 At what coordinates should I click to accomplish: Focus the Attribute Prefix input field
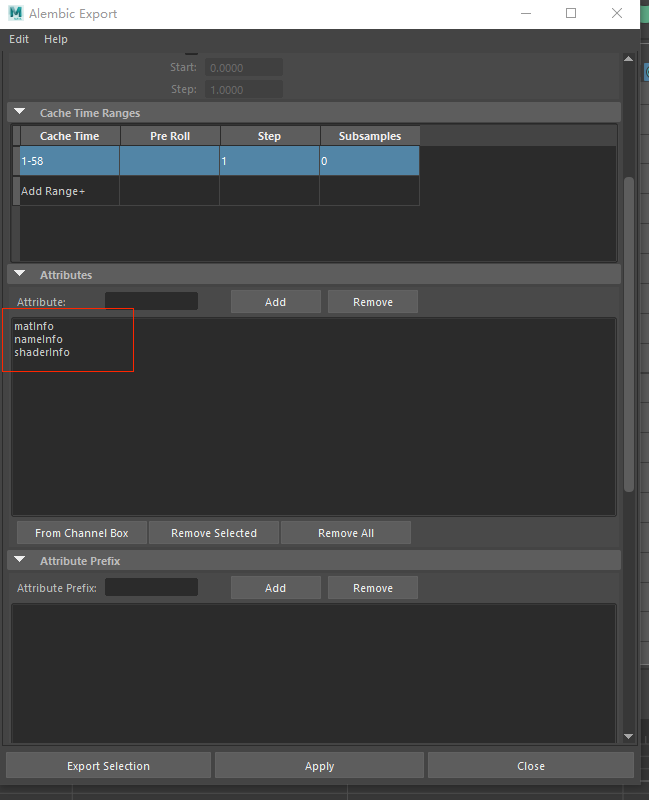coord(151,588)
